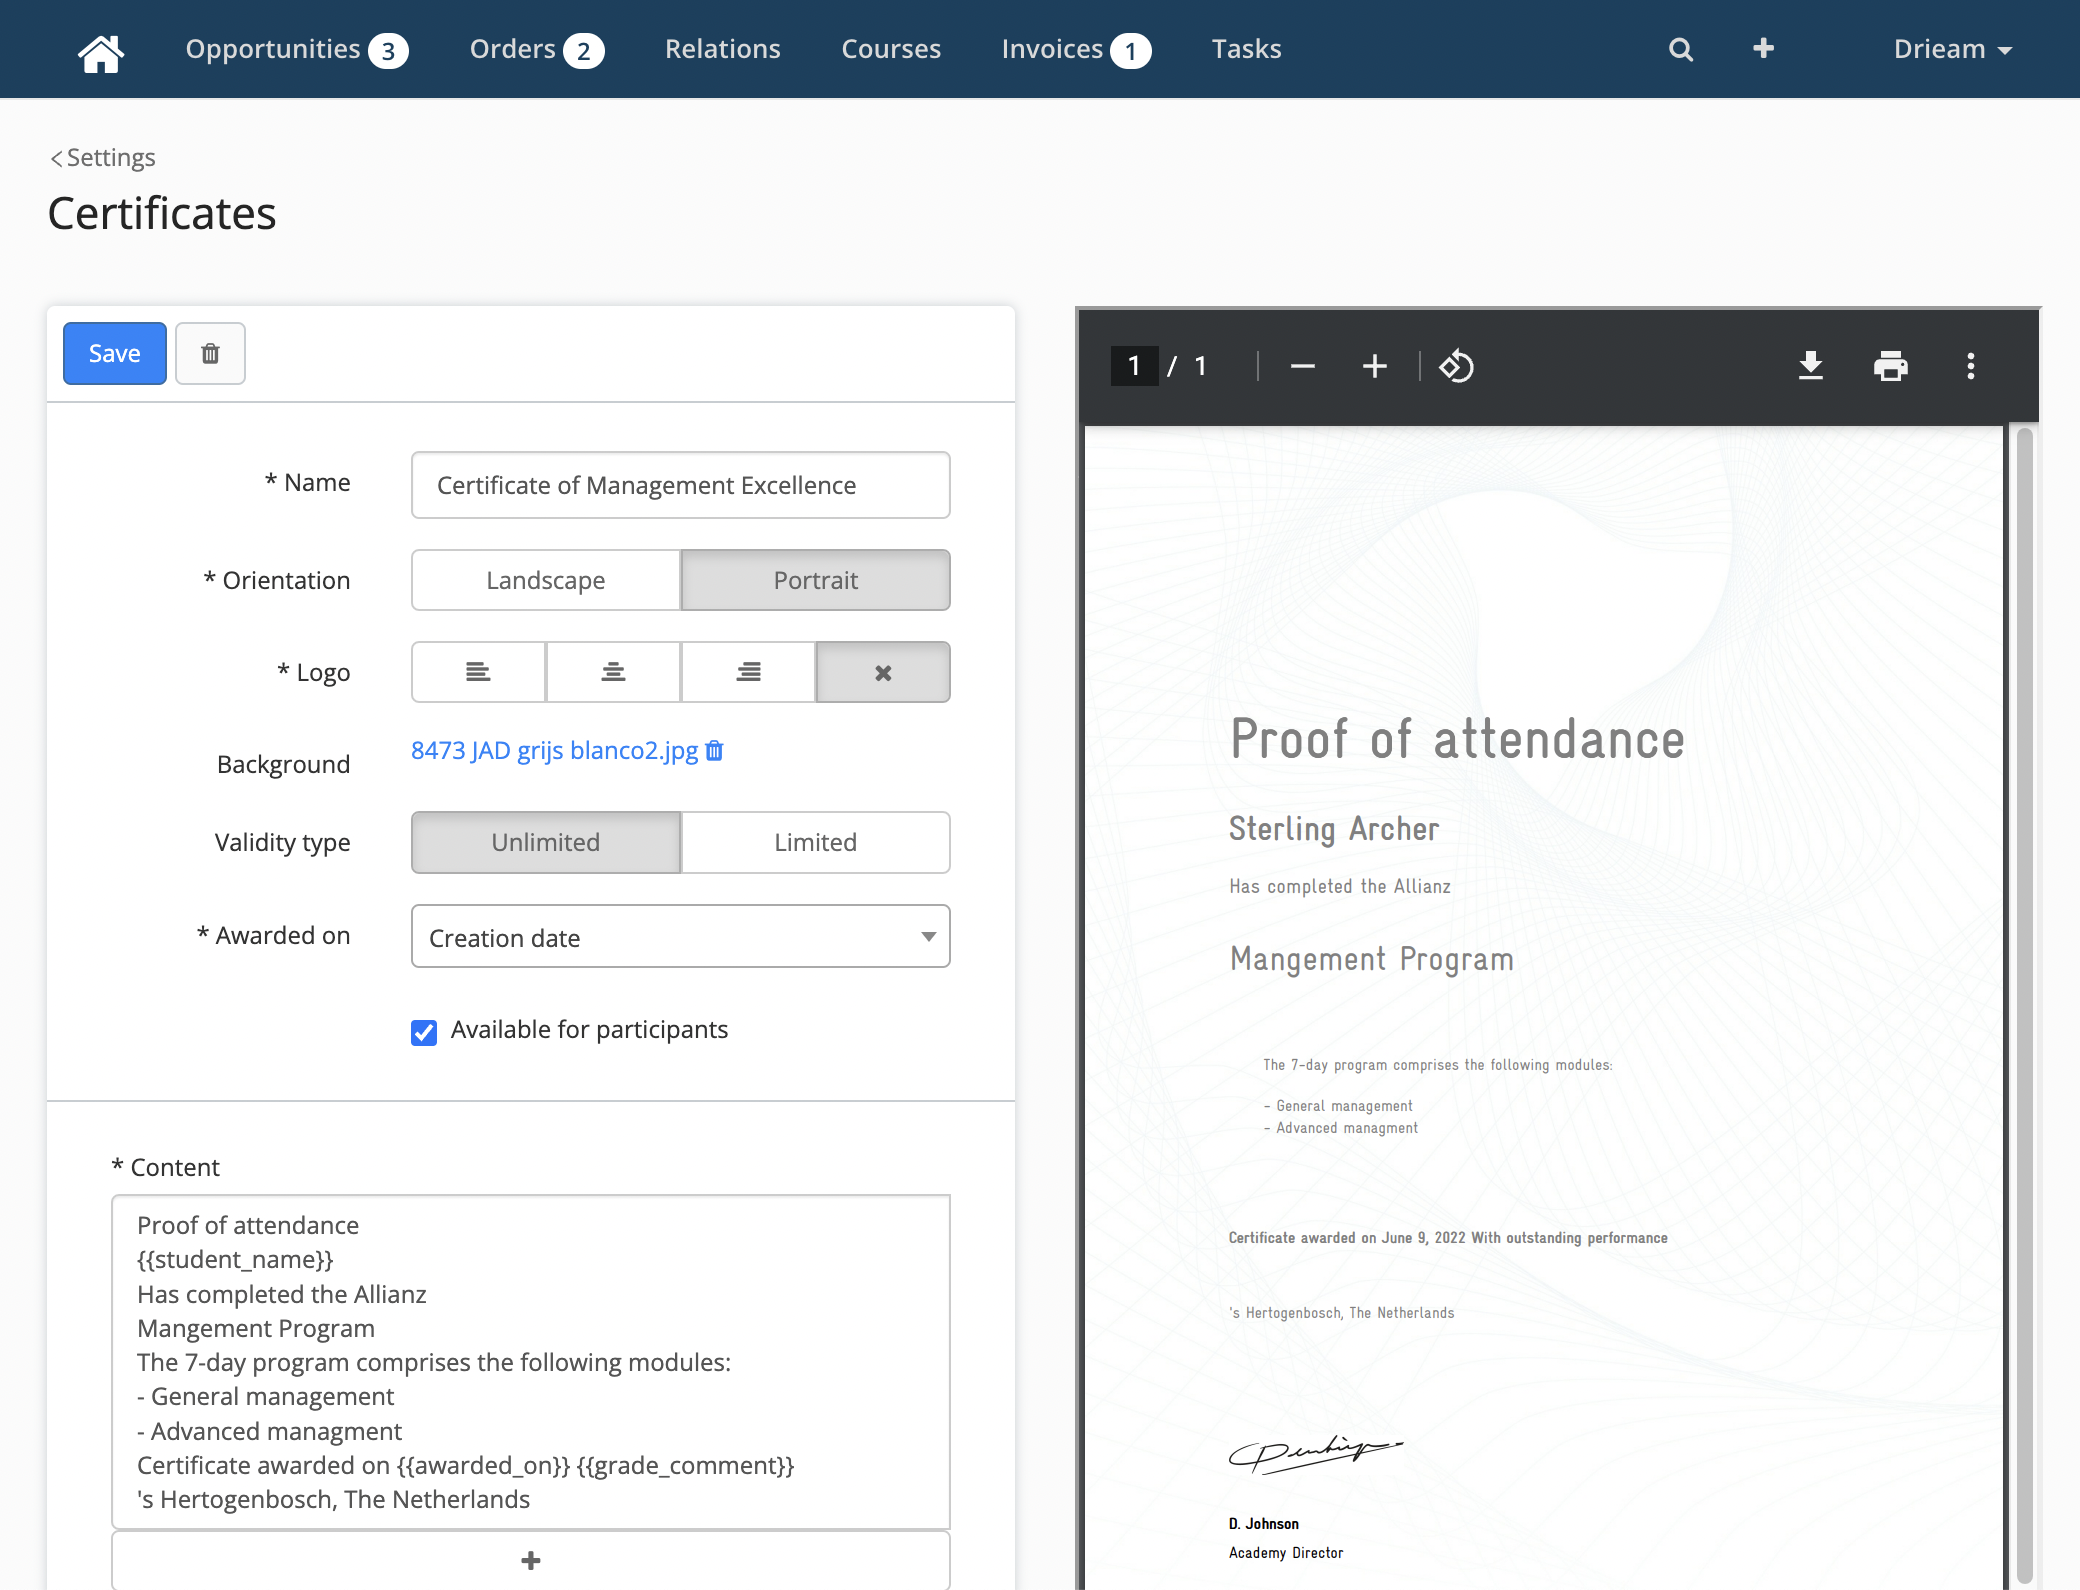2080x1590 pixels.
Task: Click the {{student_name}} line in Content
Action: click(x=235, y=1259)
